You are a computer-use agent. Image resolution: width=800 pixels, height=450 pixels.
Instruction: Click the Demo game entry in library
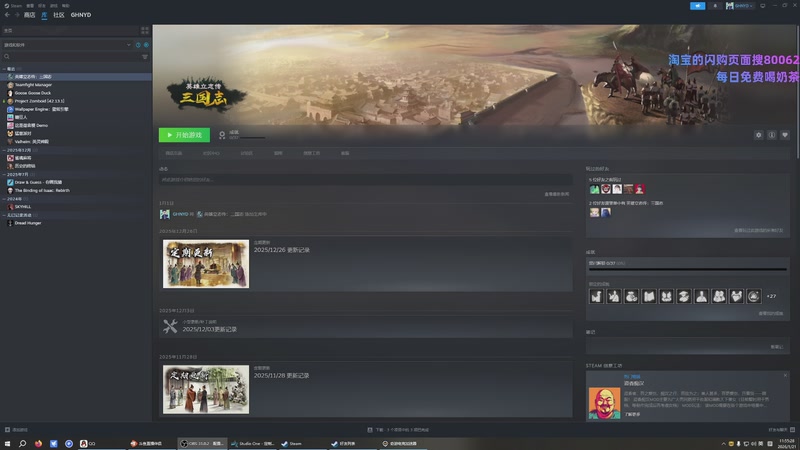(x=31, y=125)
